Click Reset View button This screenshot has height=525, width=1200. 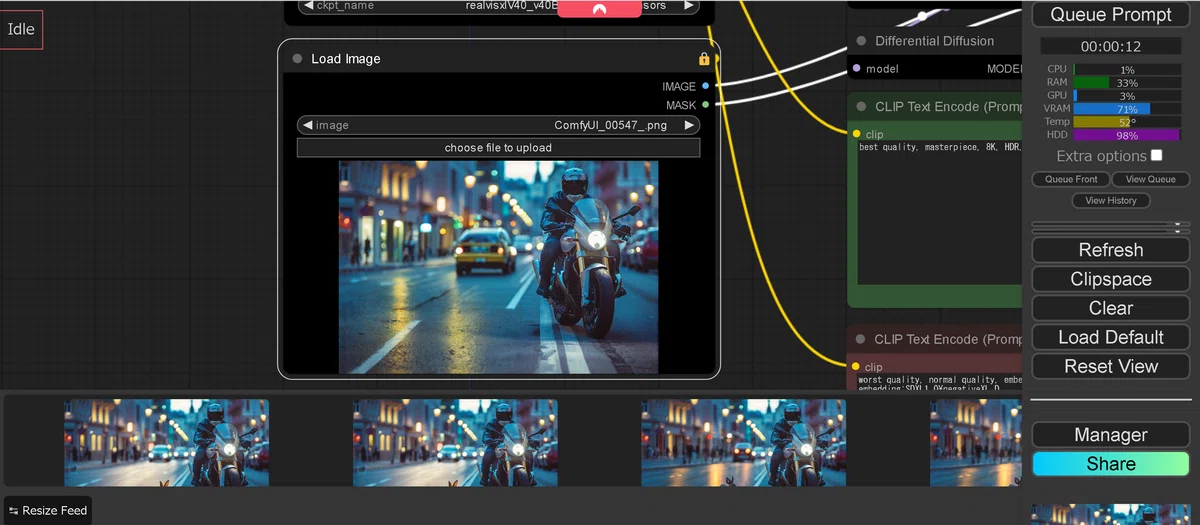pyautogui.click(x=1111, y=366)
